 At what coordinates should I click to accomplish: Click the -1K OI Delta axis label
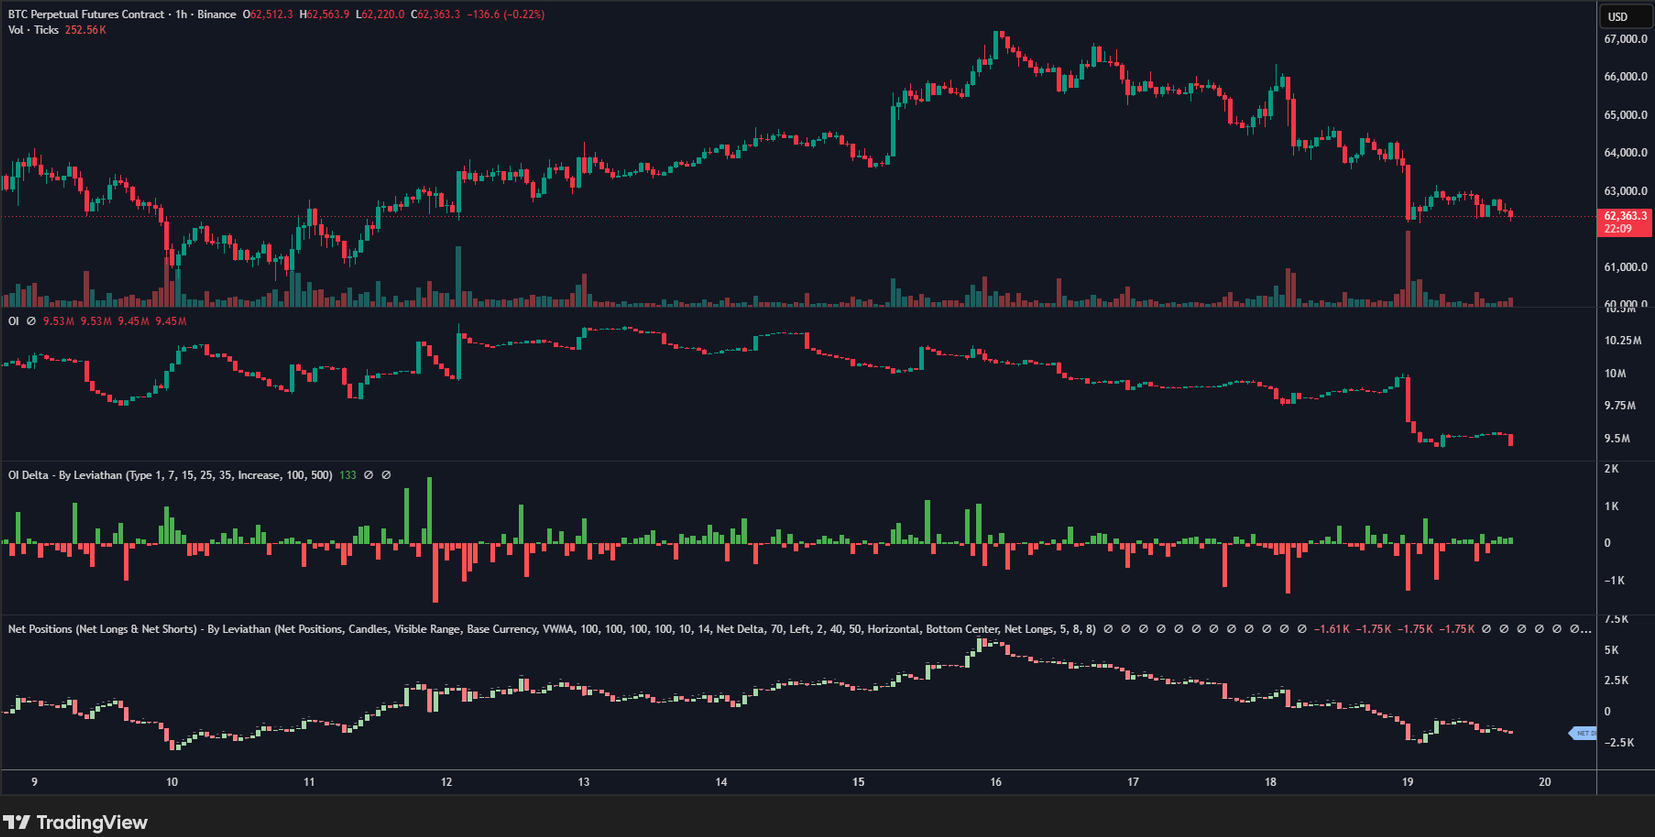tap(1613, 581)
